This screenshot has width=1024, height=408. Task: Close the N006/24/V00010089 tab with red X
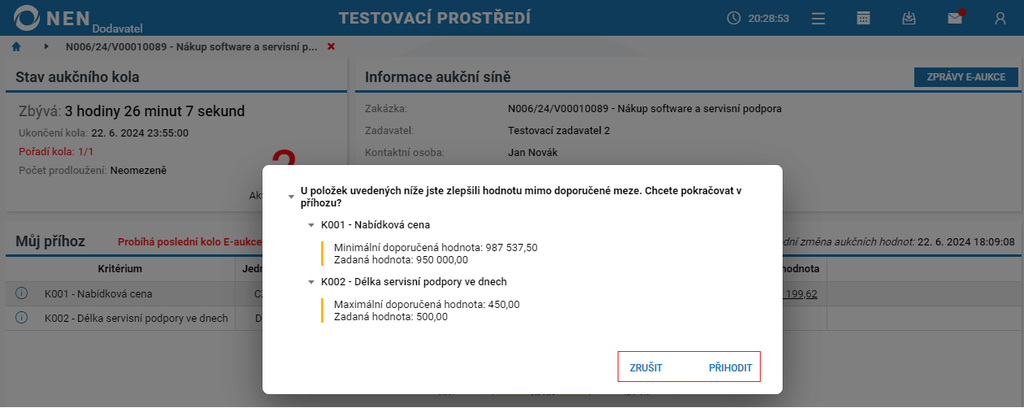click(330, 47)
